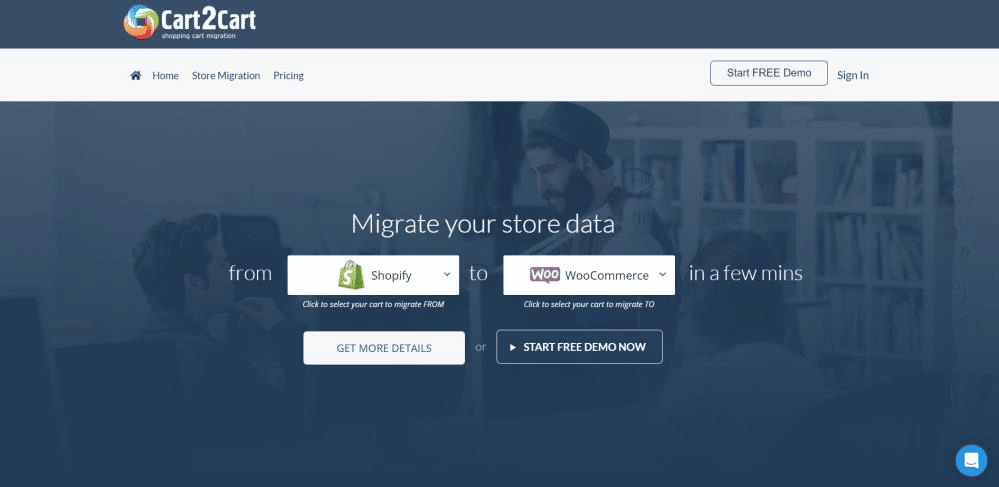999x487 pixels.
Task: Open the Store Migration menu
Action: coord(226,75)
